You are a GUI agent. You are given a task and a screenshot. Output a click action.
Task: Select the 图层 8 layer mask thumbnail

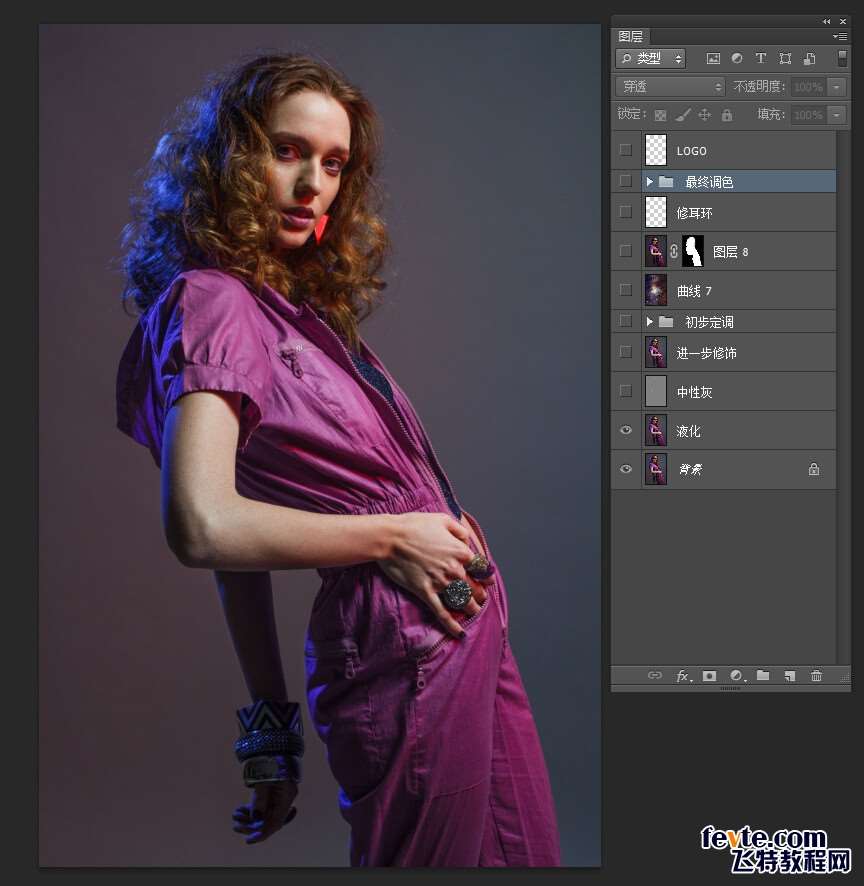[x=693, y=251]
